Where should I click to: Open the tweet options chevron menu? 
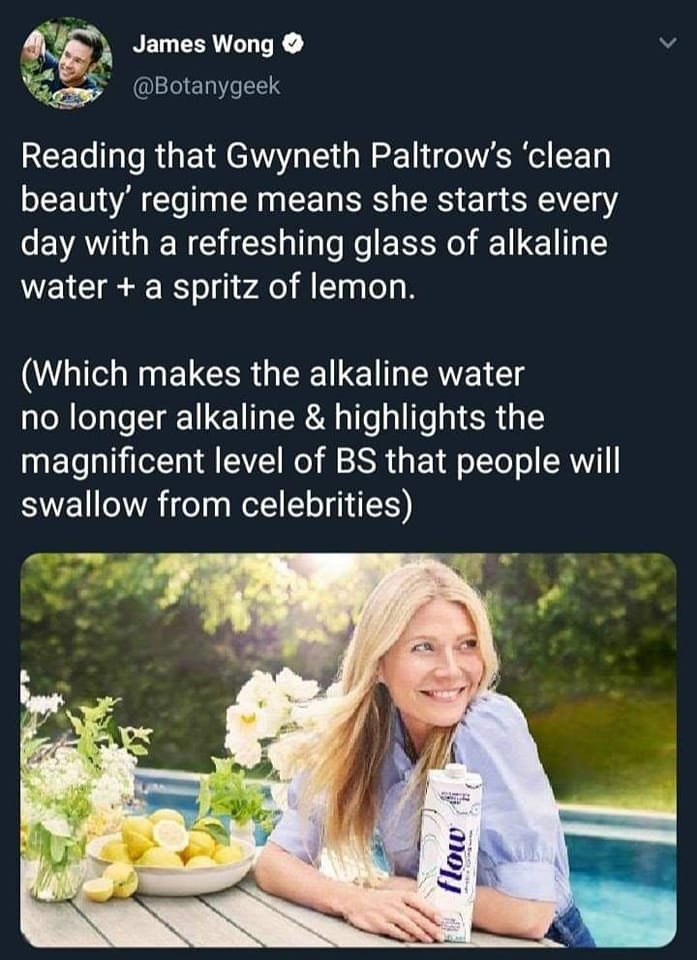pyautogui.click(x=663, y=43)
